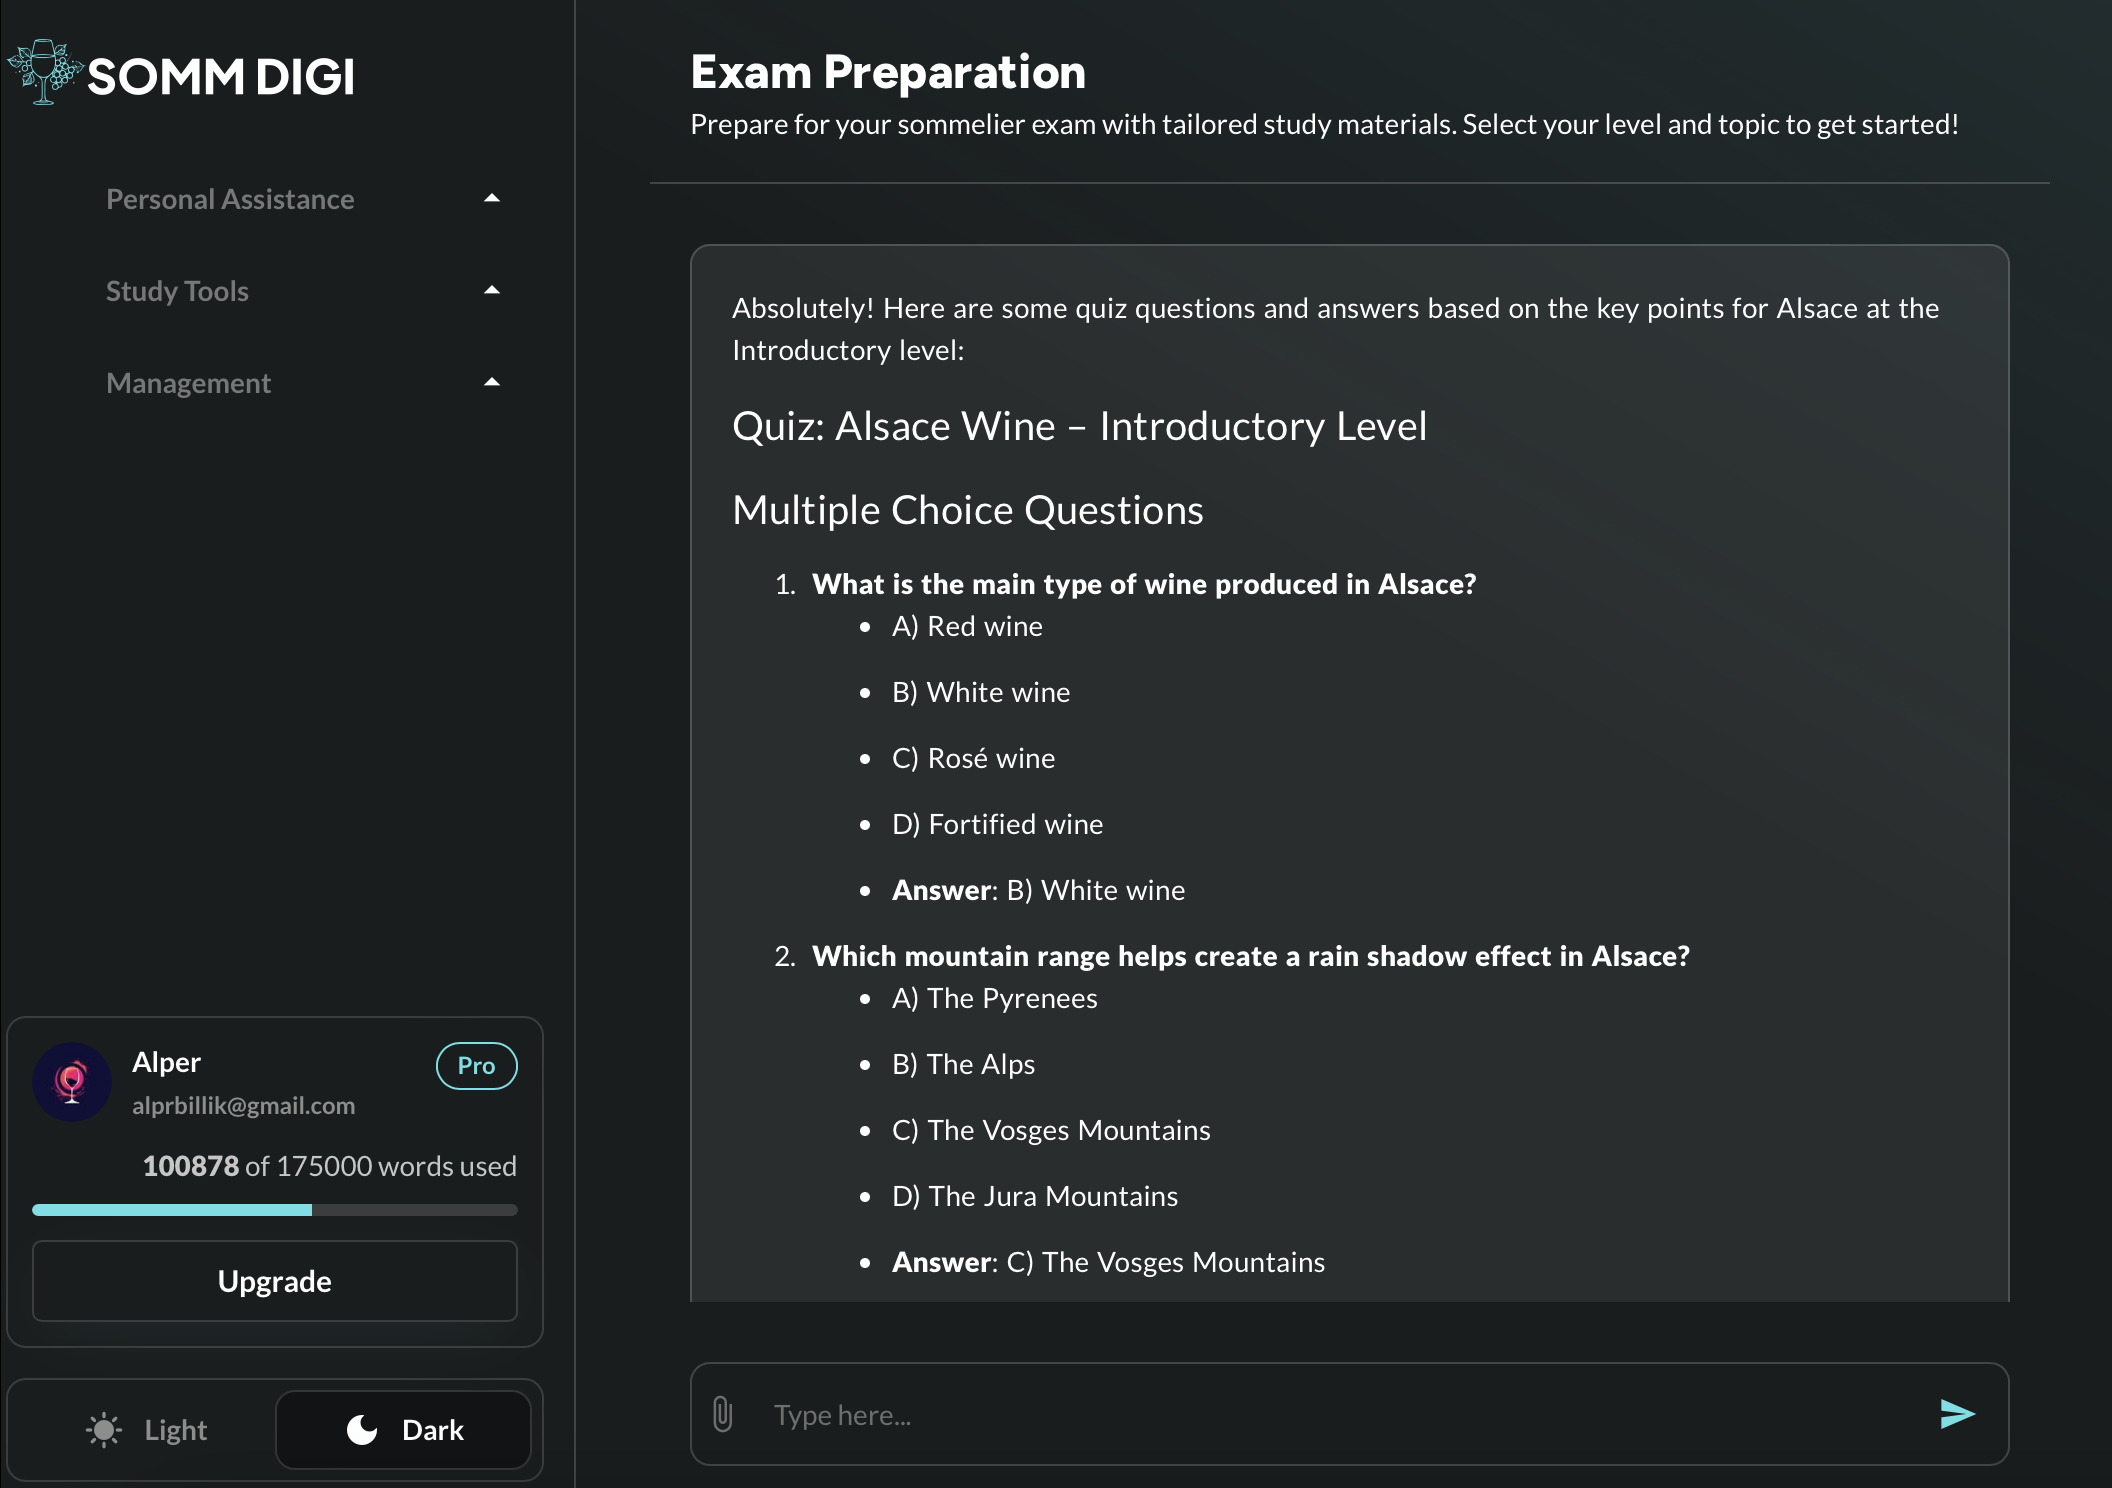Switch theme to Dark
This screenshot has width=2112, height=1488.
[x=404, y=1430]
